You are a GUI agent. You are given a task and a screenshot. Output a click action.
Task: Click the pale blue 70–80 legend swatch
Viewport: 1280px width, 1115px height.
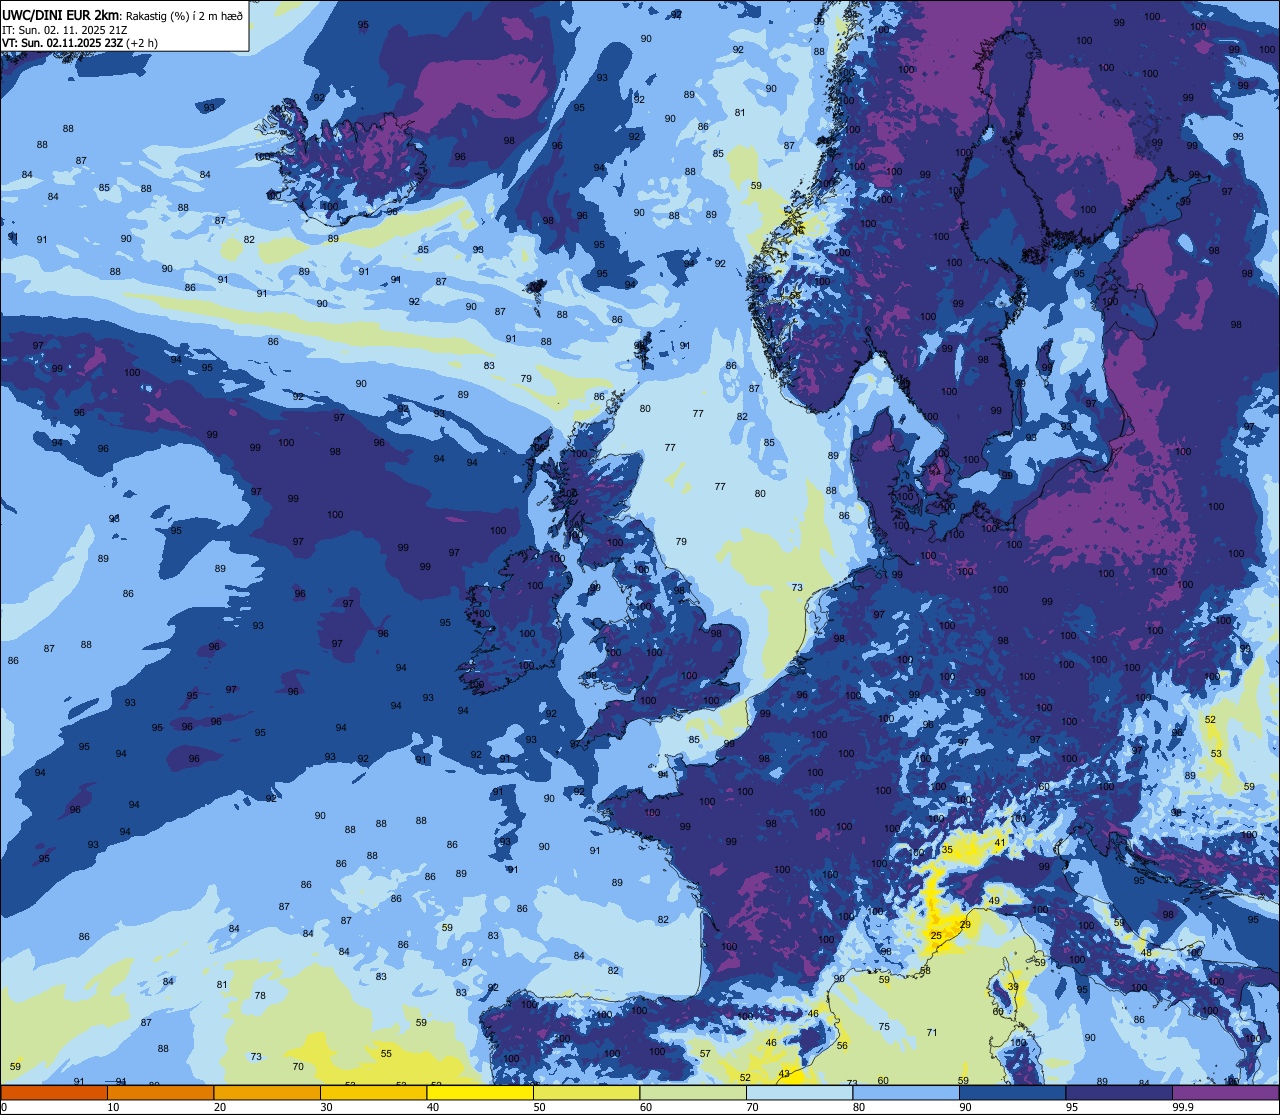coord(799,1093)
